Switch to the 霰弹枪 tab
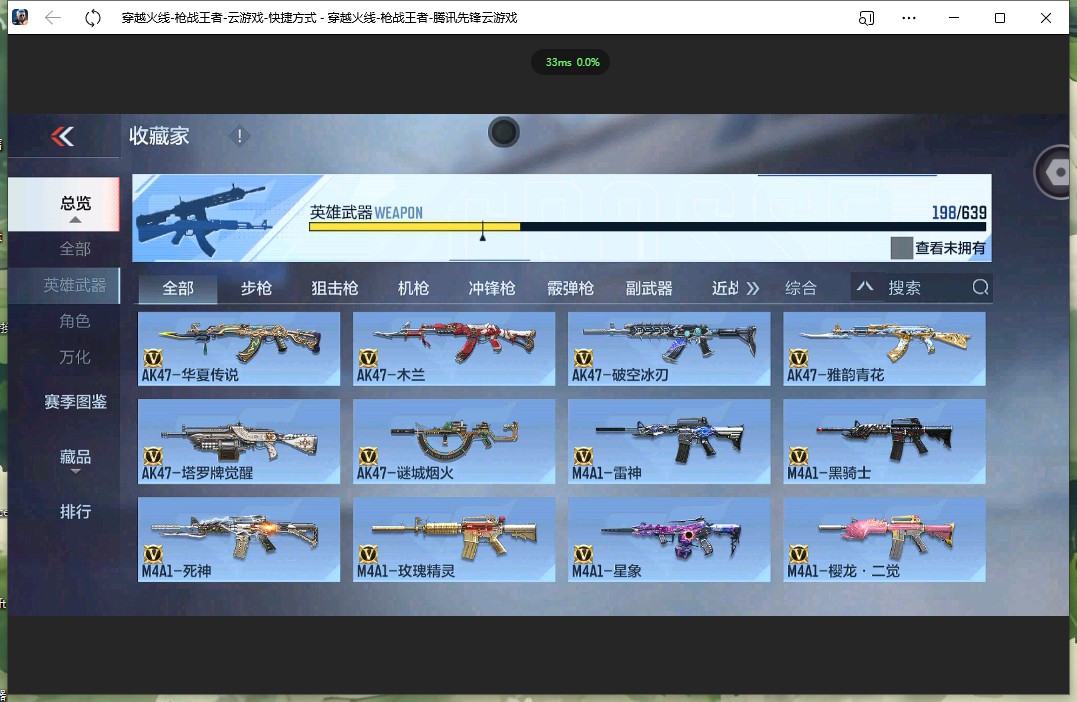The width and height of the screenshot is (1077, 702). pos(570,288)
